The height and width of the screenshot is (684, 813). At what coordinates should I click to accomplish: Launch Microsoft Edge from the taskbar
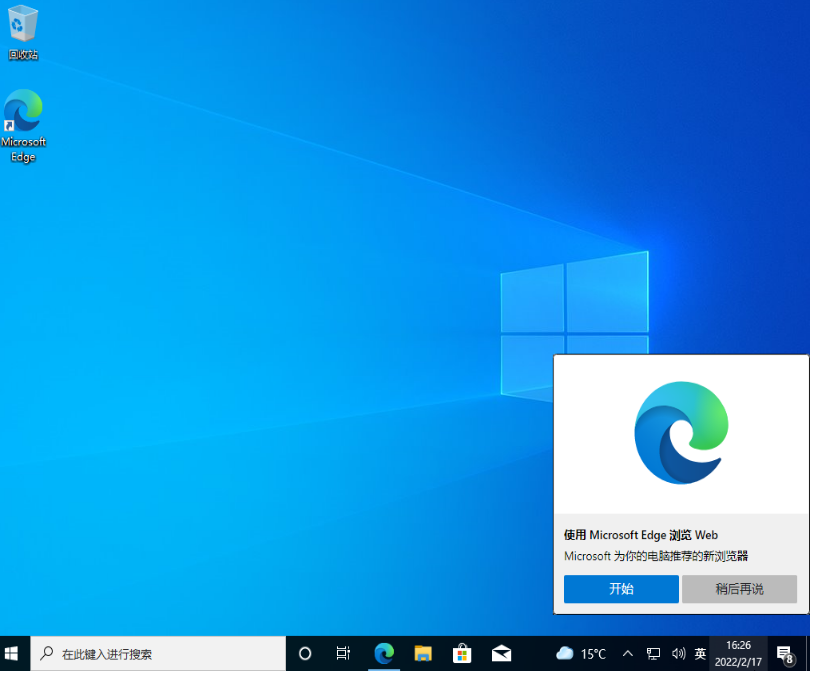383,654
